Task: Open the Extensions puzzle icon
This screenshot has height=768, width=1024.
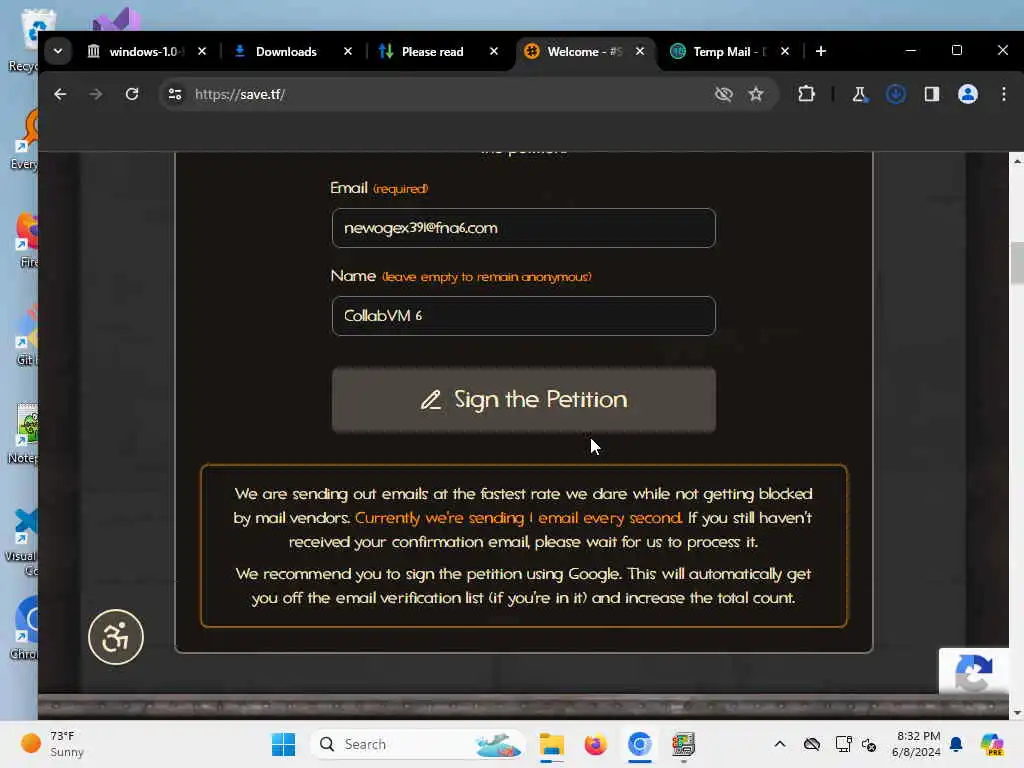Action: tap(807, 94)
